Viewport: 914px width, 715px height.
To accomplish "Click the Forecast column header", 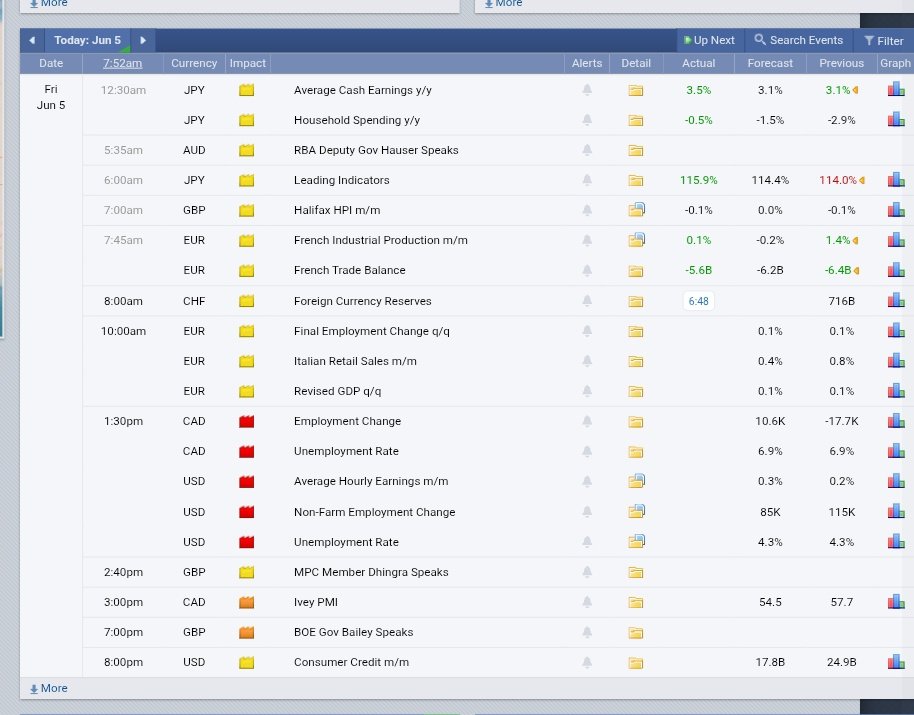I will coord(770,63).
